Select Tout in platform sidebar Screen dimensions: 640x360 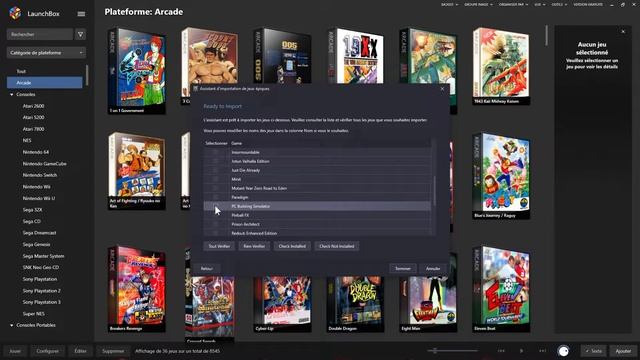click(21, 71)
